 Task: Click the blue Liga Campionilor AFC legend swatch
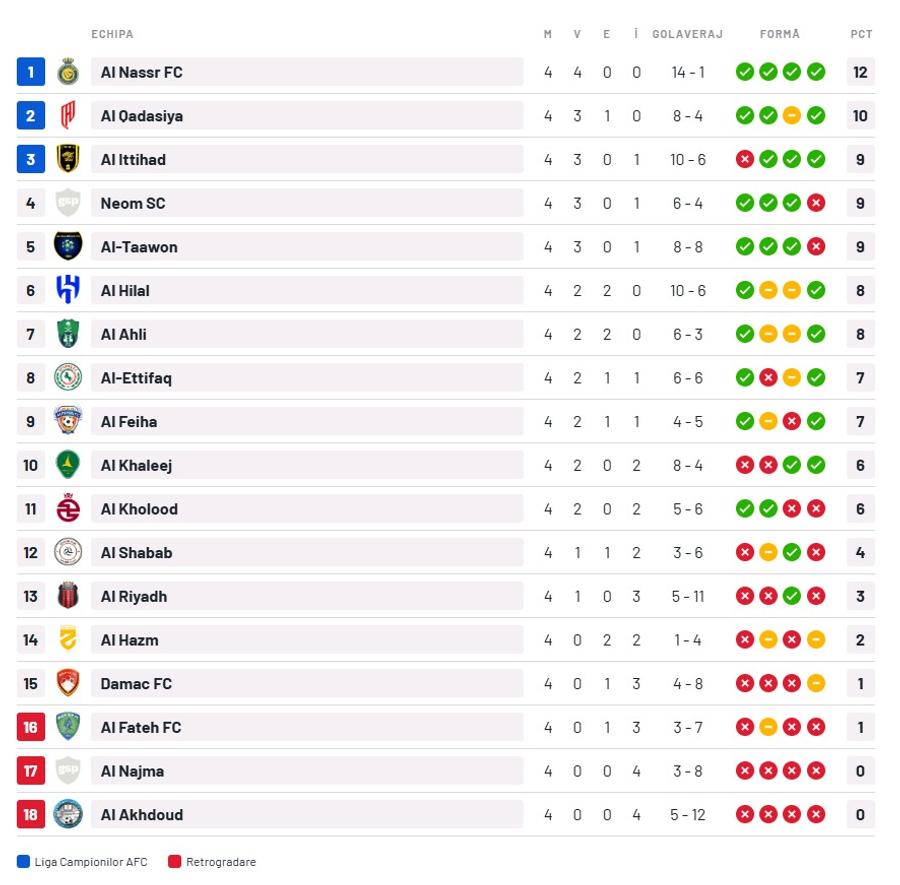(23, 861)
